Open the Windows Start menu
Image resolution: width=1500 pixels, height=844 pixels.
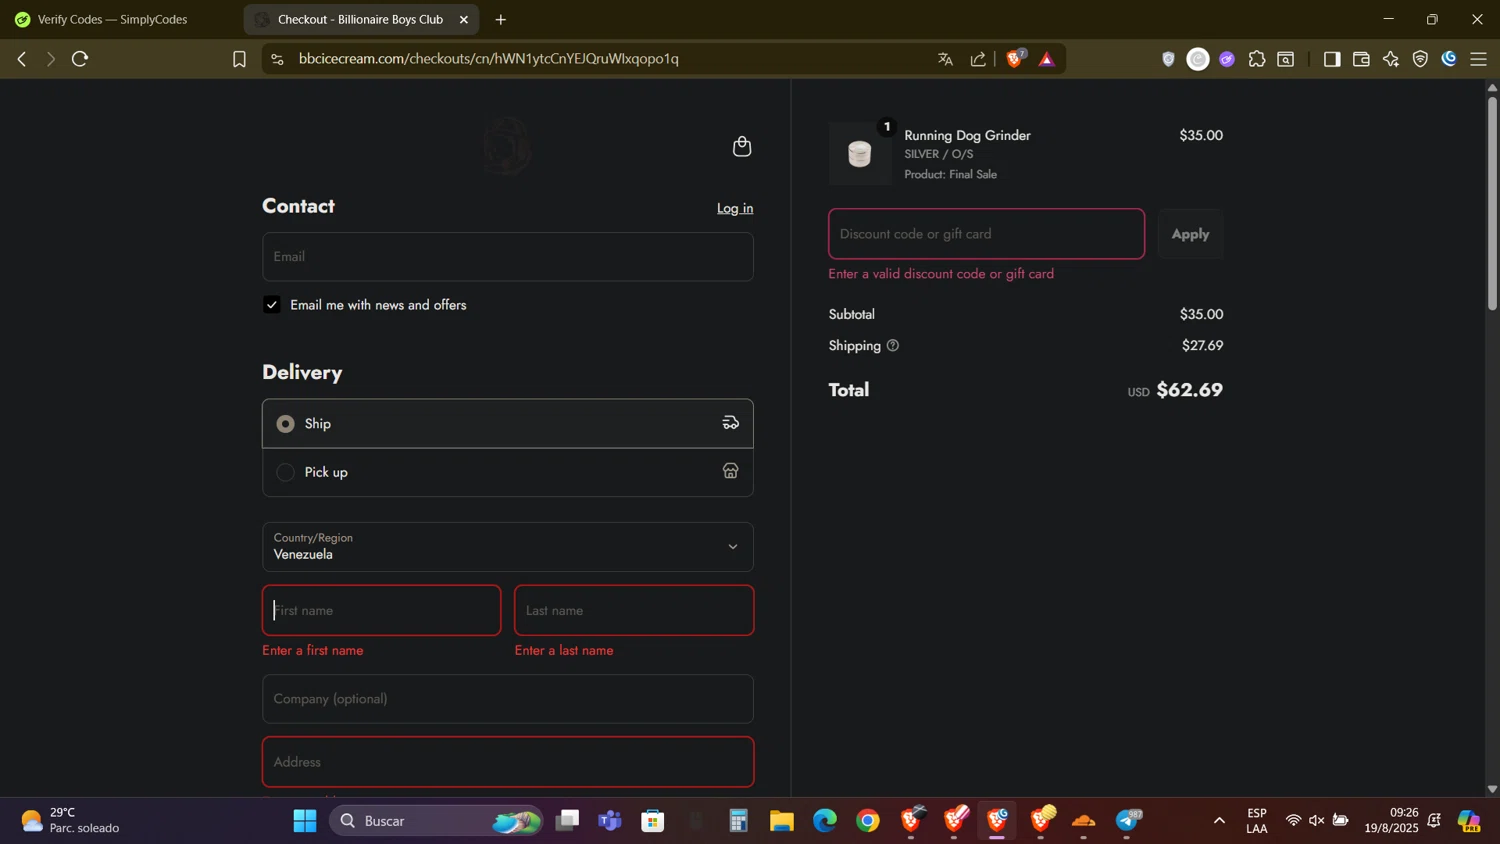point(305,821)
